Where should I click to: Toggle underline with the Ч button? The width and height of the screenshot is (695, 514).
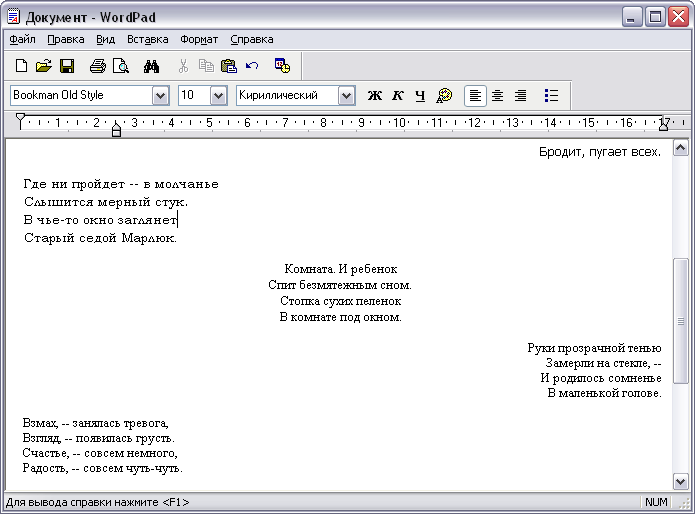[x=420, y=95]
